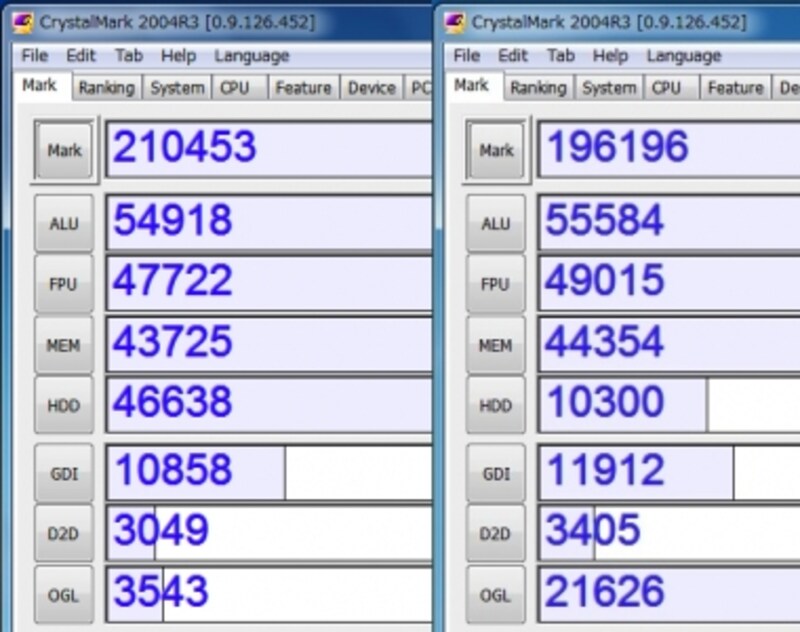Run ALU test in left window
800x632 pixels.
tap(64, 223)
